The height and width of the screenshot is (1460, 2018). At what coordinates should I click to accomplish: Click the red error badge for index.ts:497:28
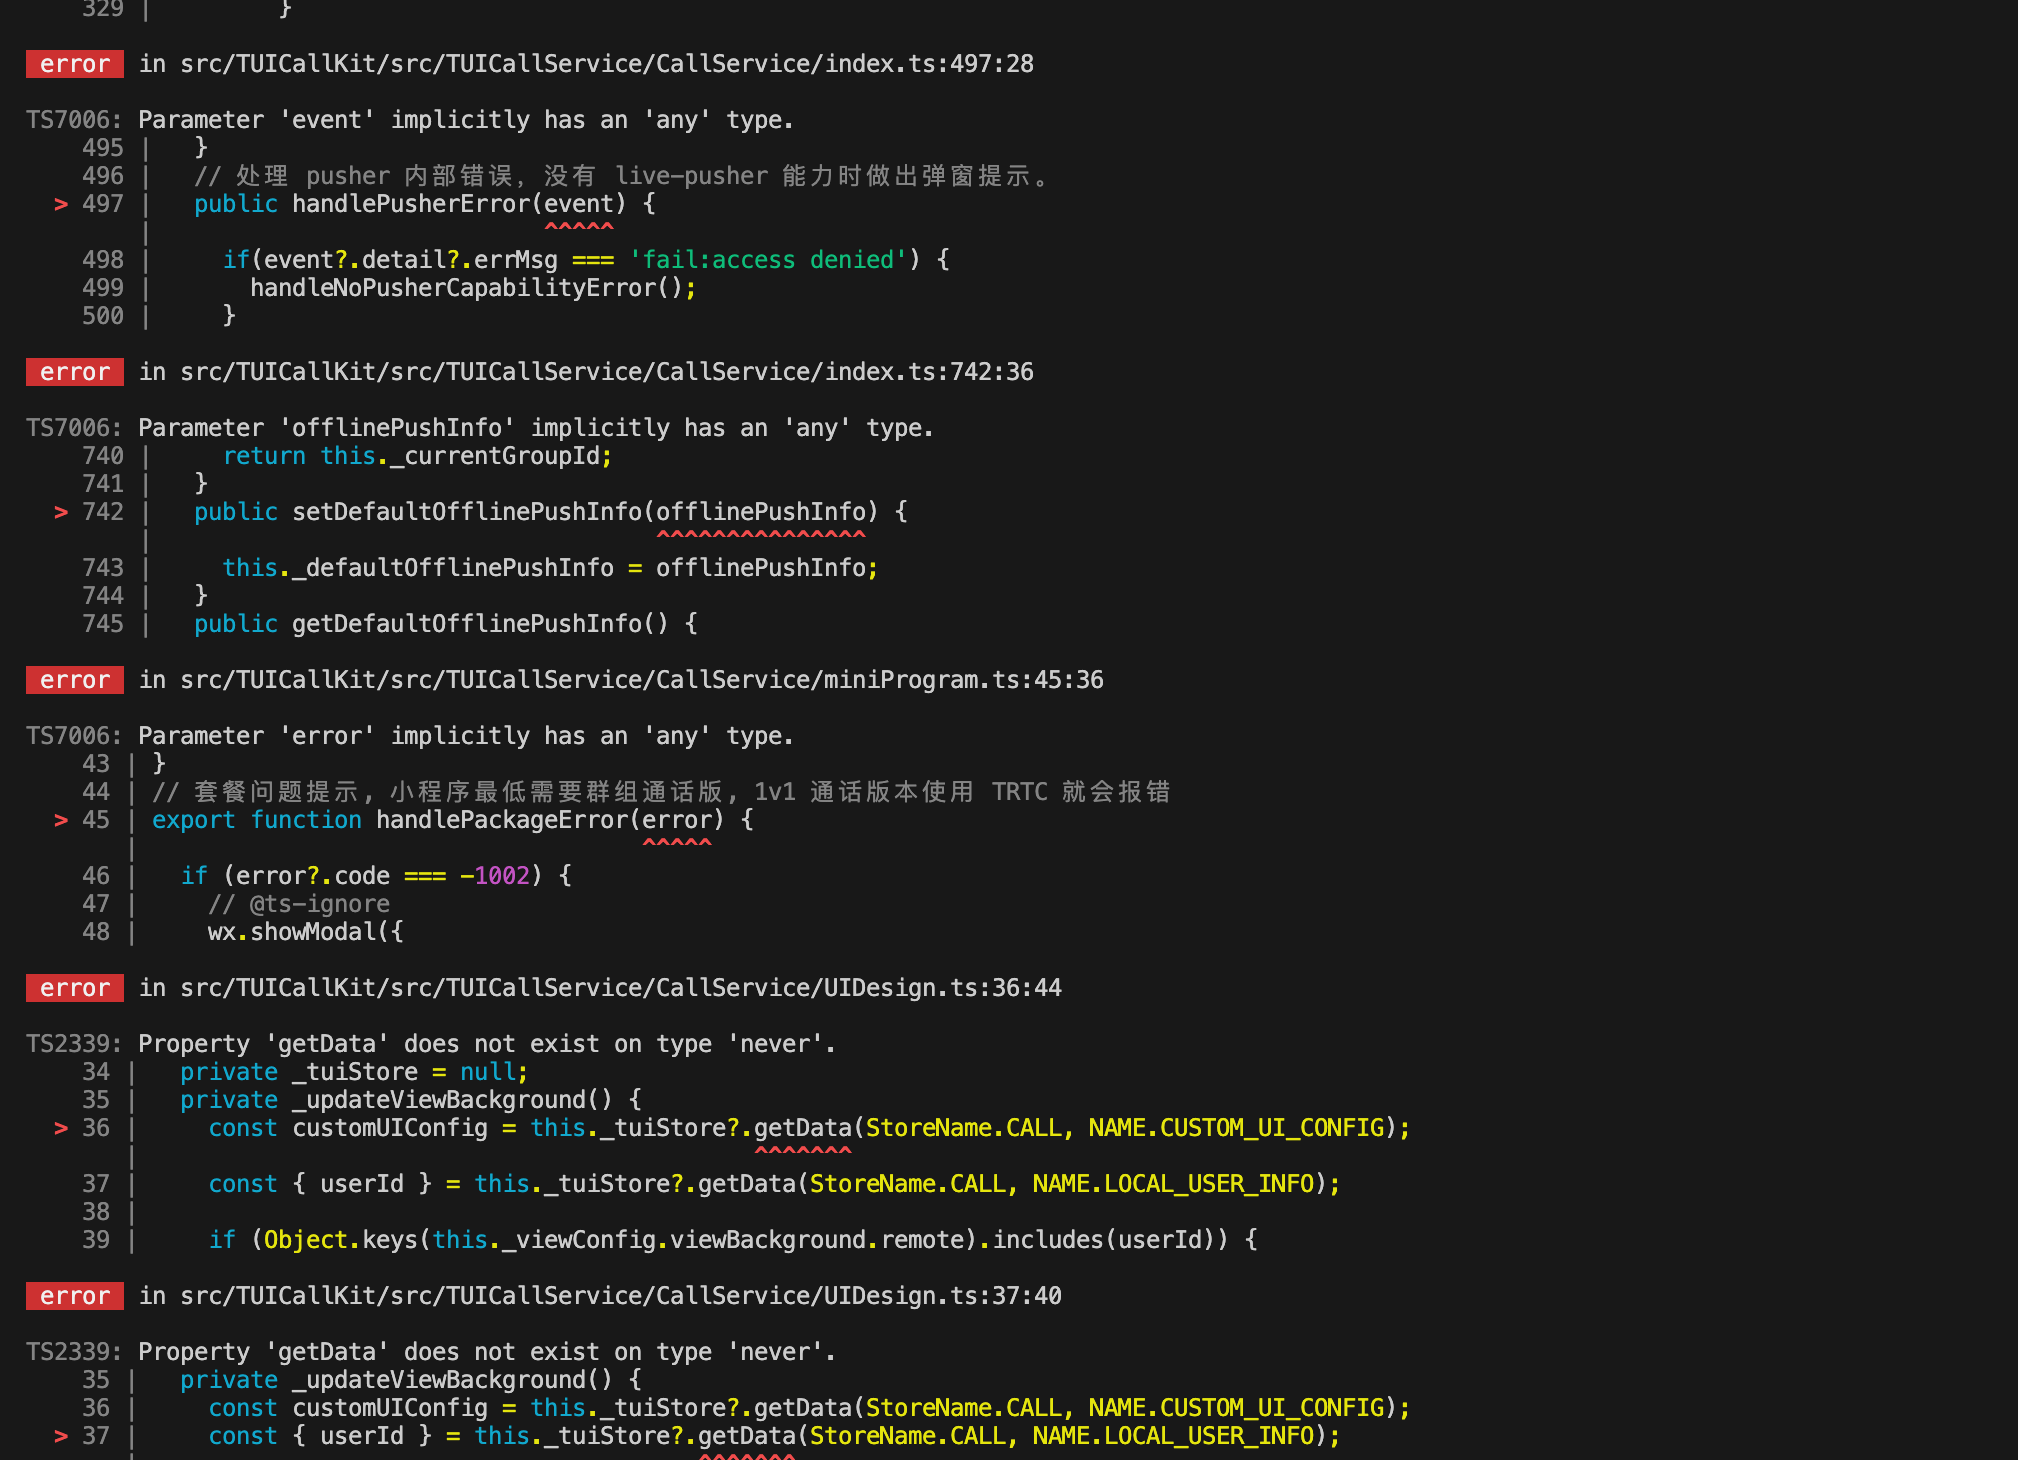75,64
